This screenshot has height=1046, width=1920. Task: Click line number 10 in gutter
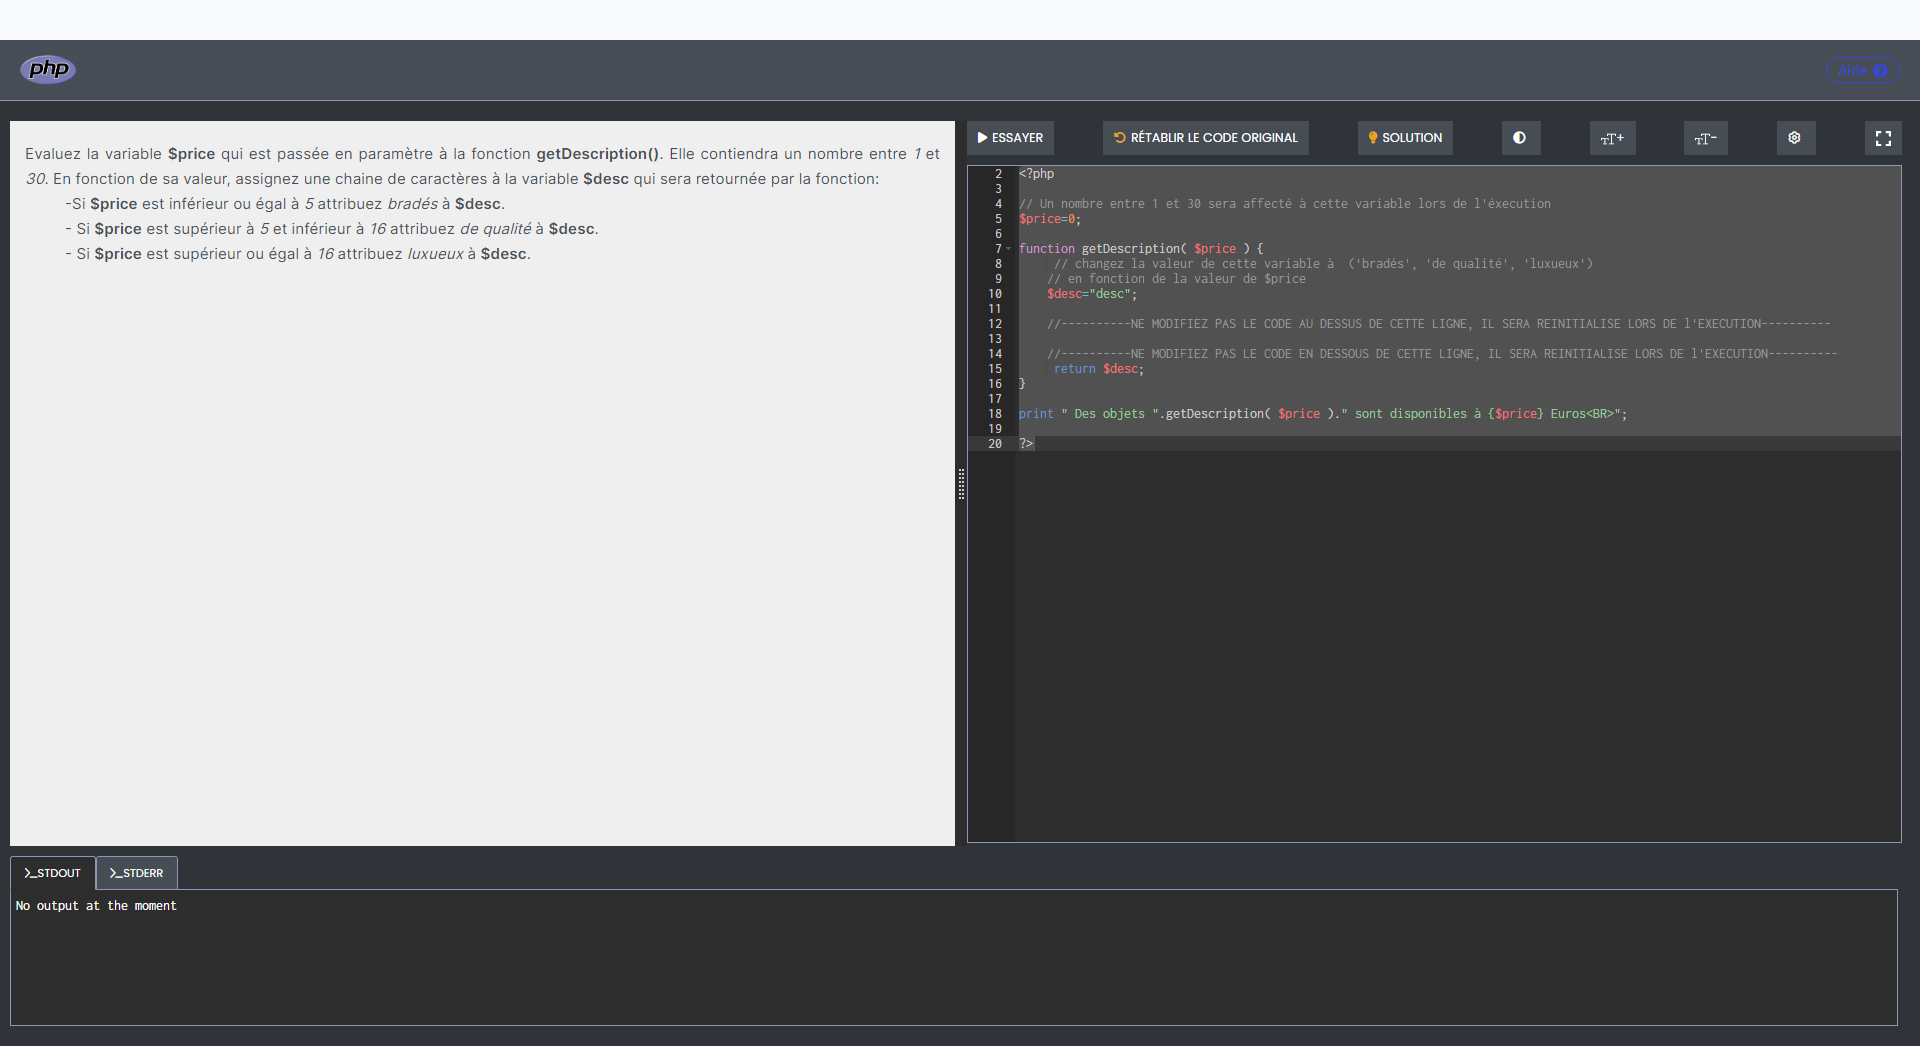995,294
